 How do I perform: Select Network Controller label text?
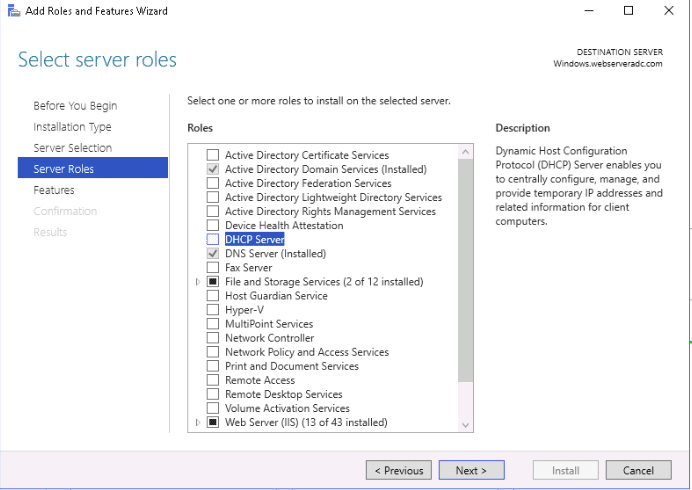coord(270,338)
